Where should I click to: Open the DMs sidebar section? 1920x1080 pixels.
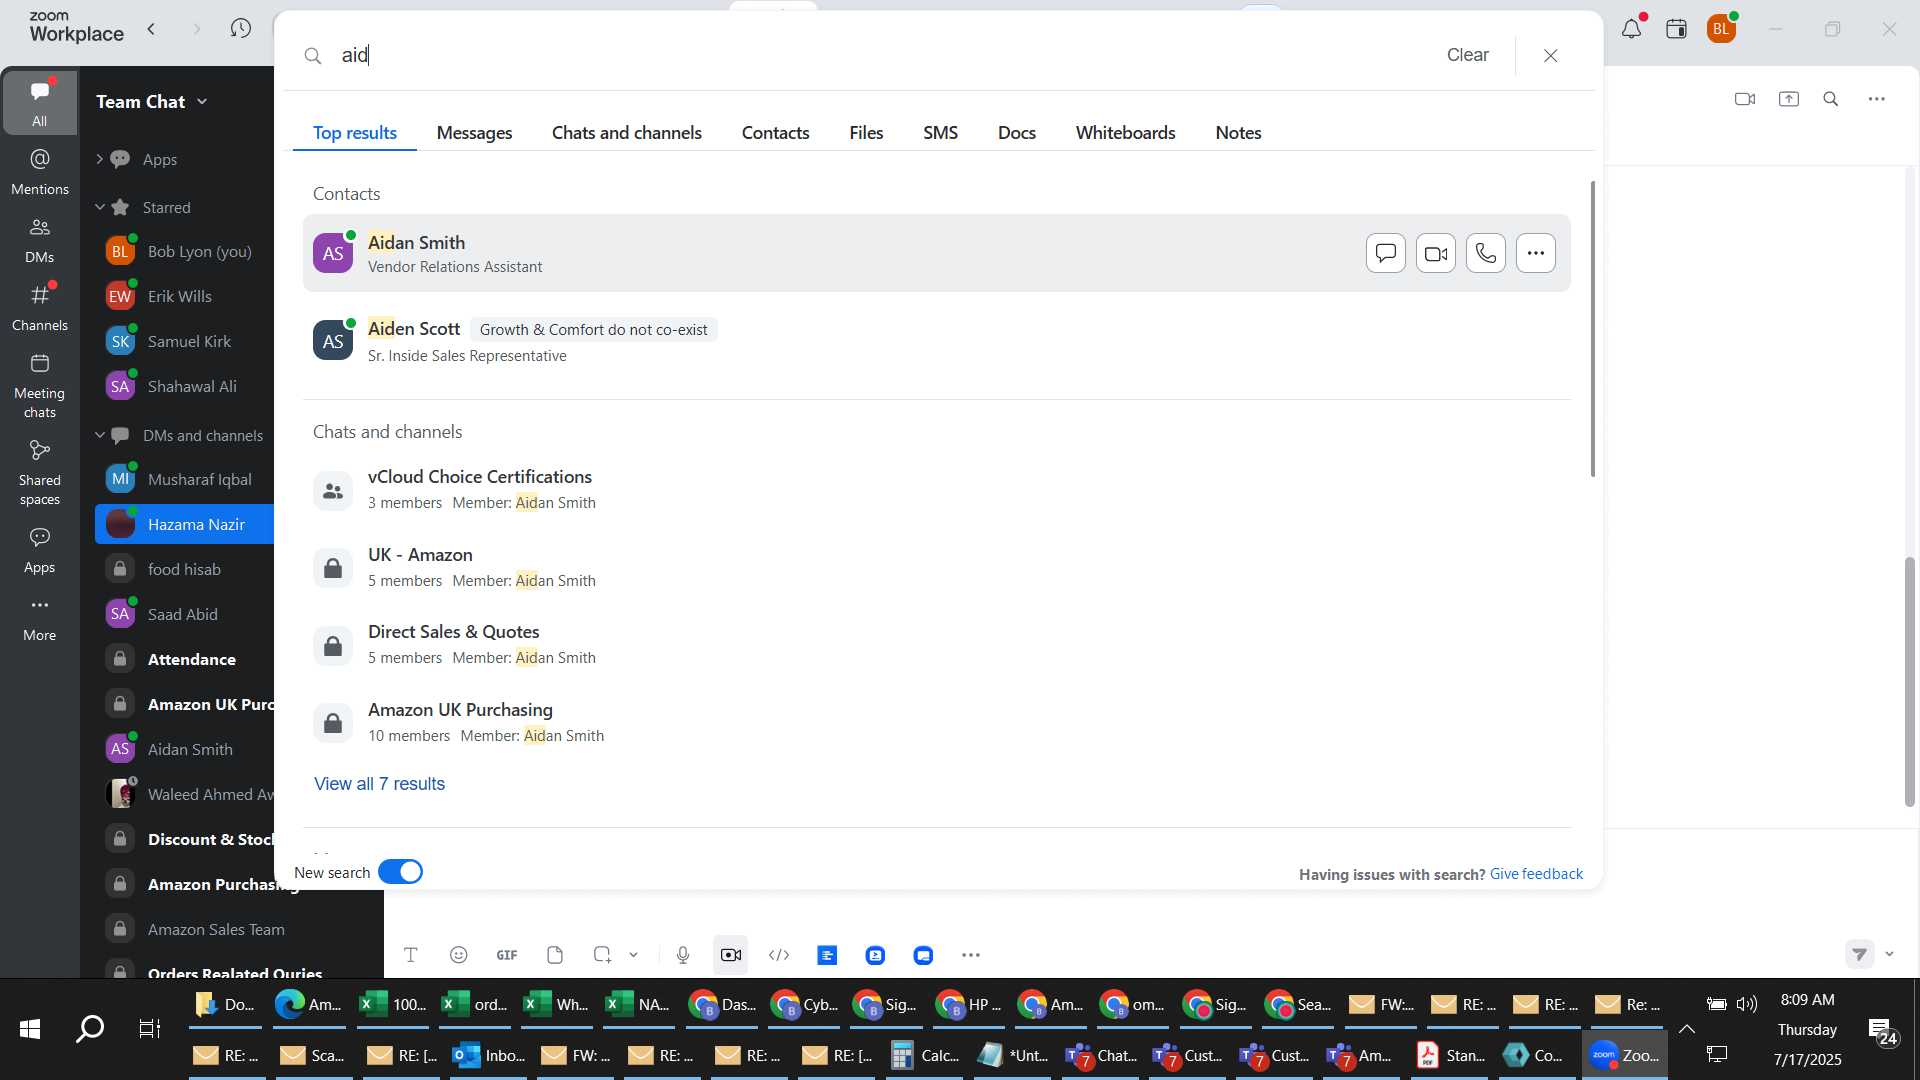tap(40, 240)
